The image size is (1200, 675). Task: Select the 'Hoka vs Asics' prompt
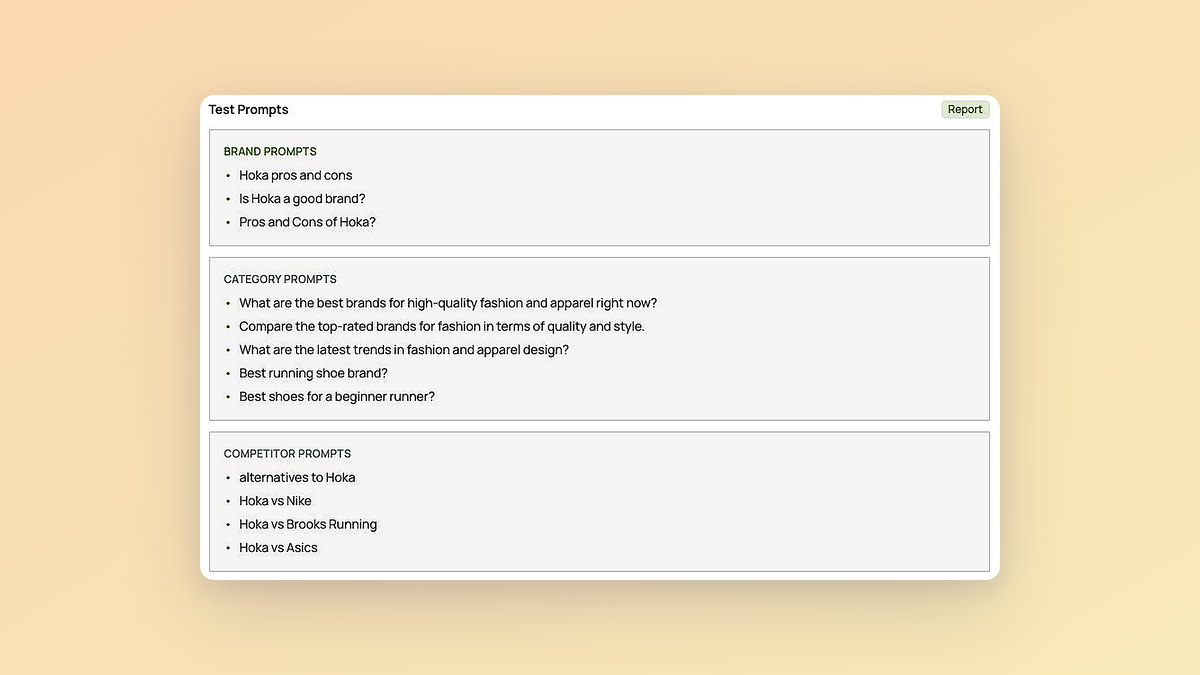coord(278,548)
